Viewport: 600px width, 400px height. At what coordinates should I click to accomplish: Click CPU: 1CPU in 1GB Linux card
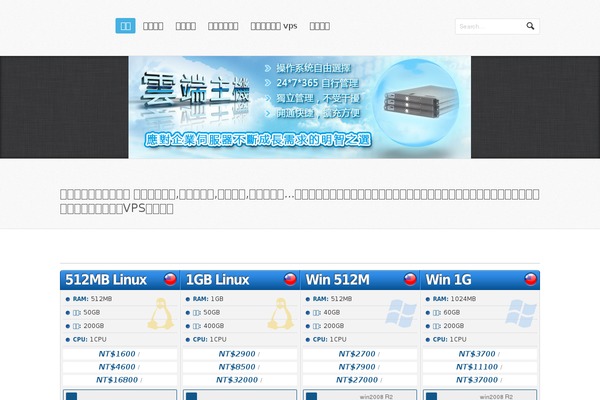pos(210,340)
